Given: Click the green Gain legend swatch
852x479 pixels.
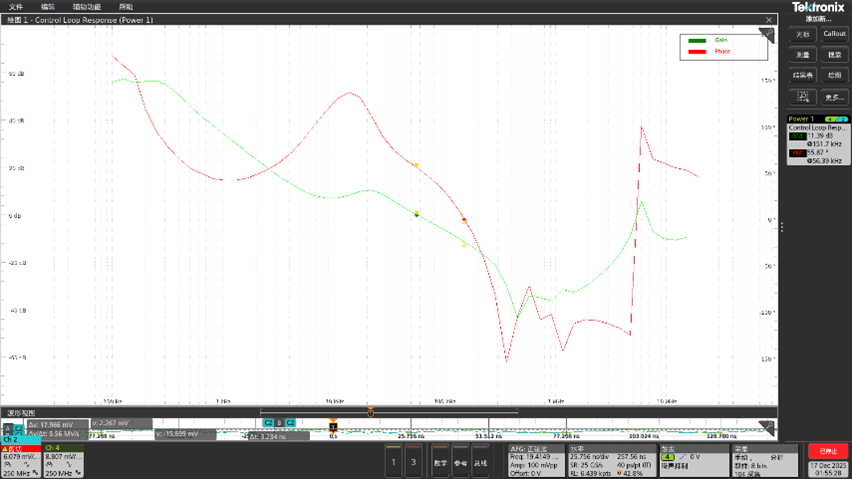Looking at the screenshot, I should 697,40.
